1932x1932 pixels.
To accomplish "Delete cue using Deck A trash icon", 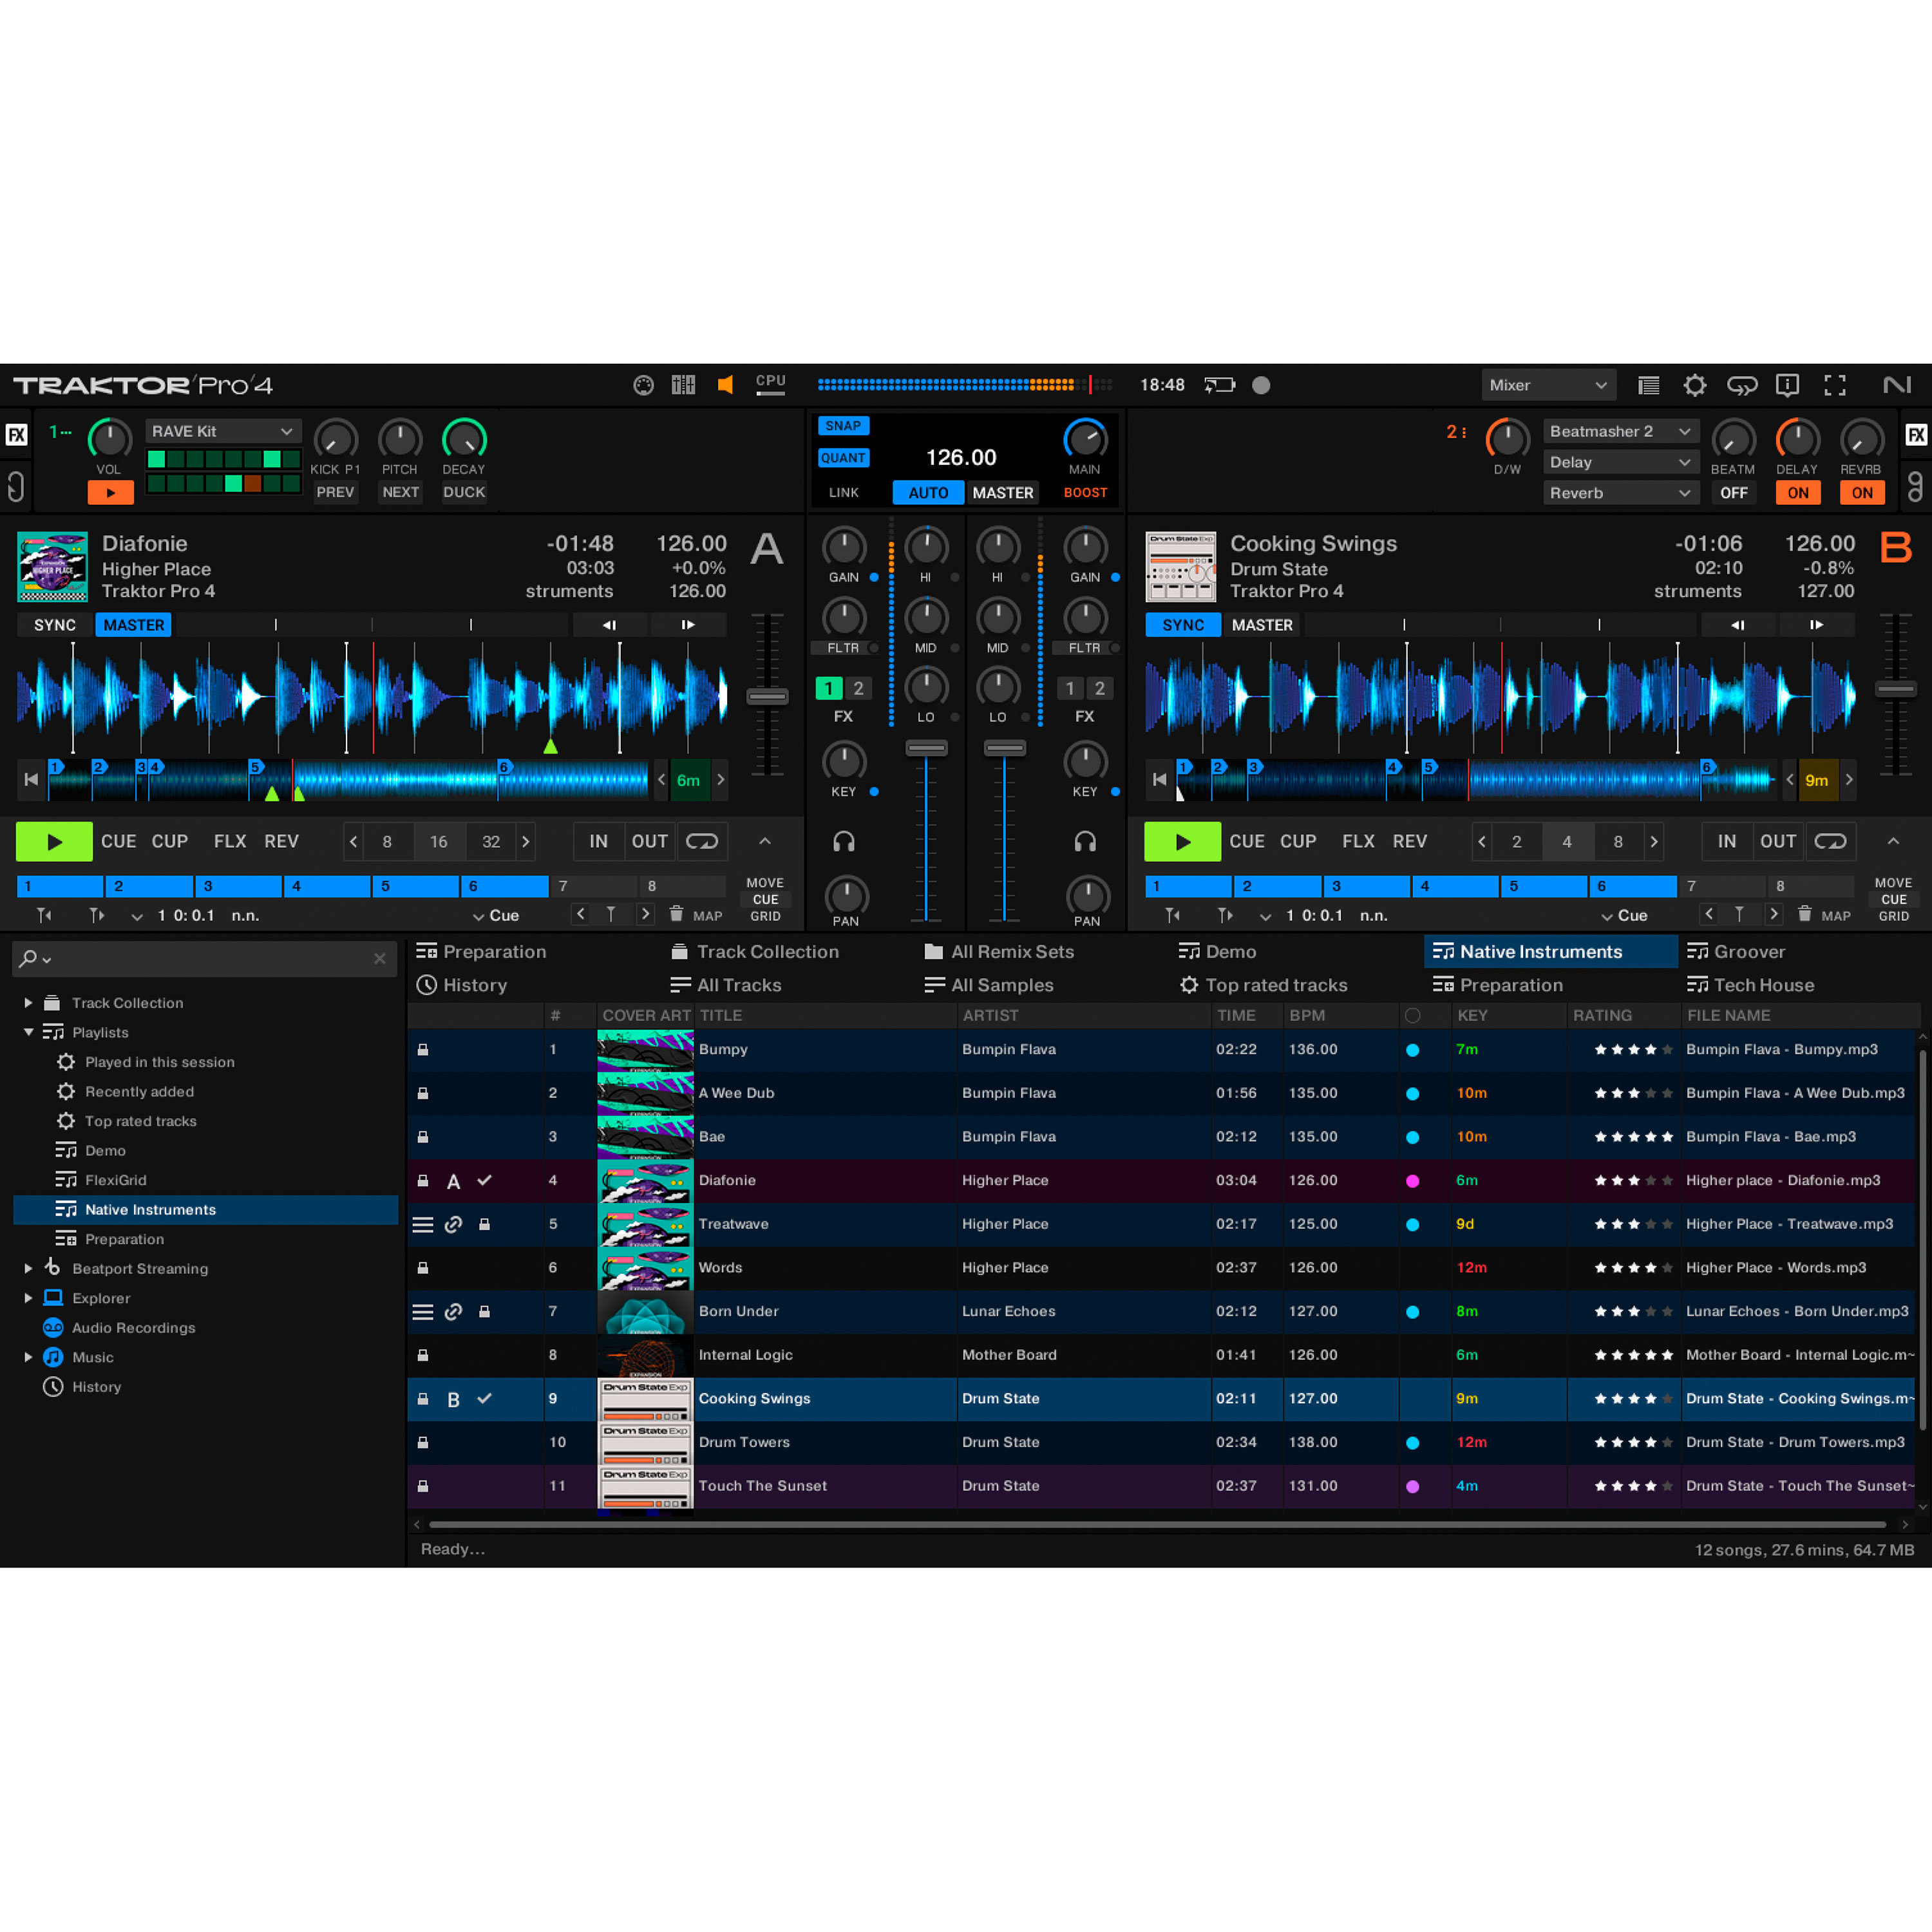I will [x=676, y=914].
